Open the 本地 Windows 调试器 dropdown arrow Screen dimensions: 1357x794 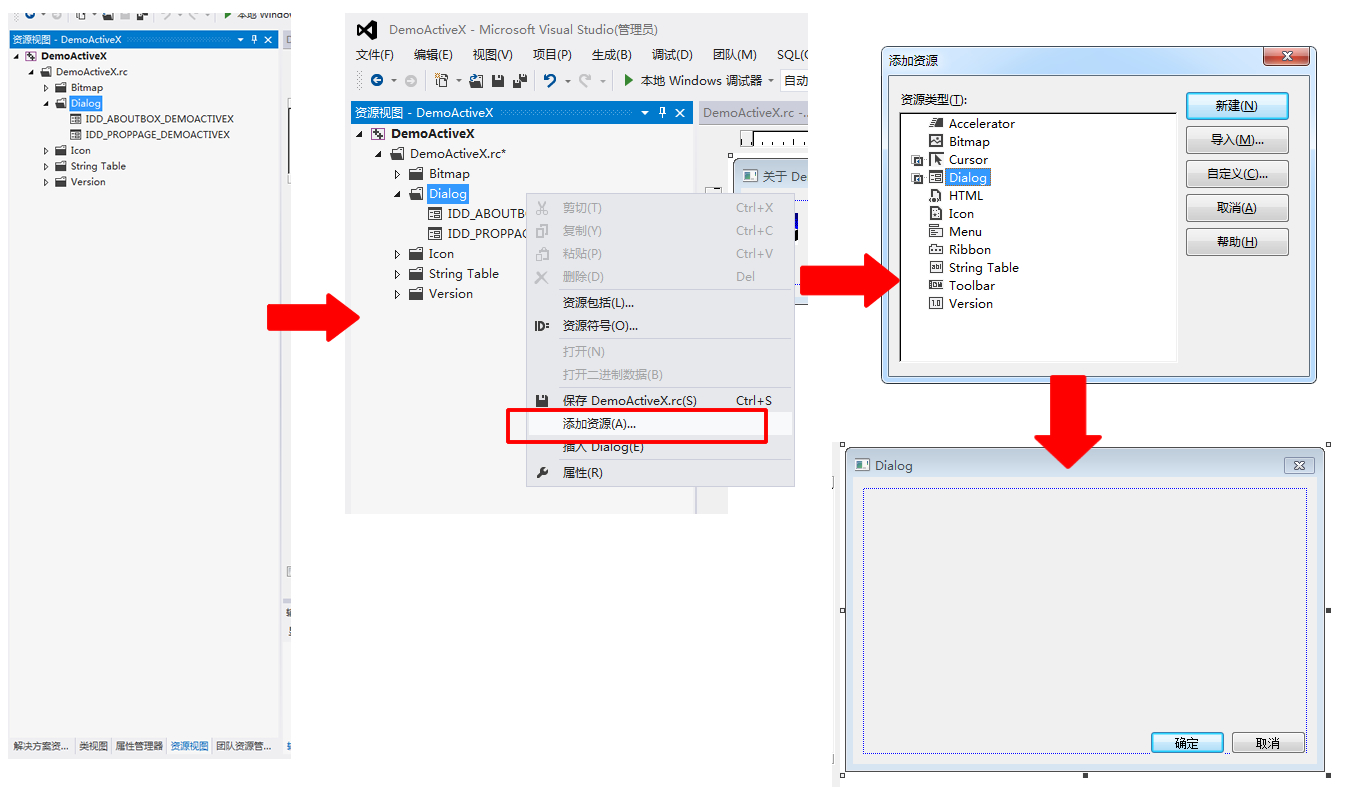[771, 81]
